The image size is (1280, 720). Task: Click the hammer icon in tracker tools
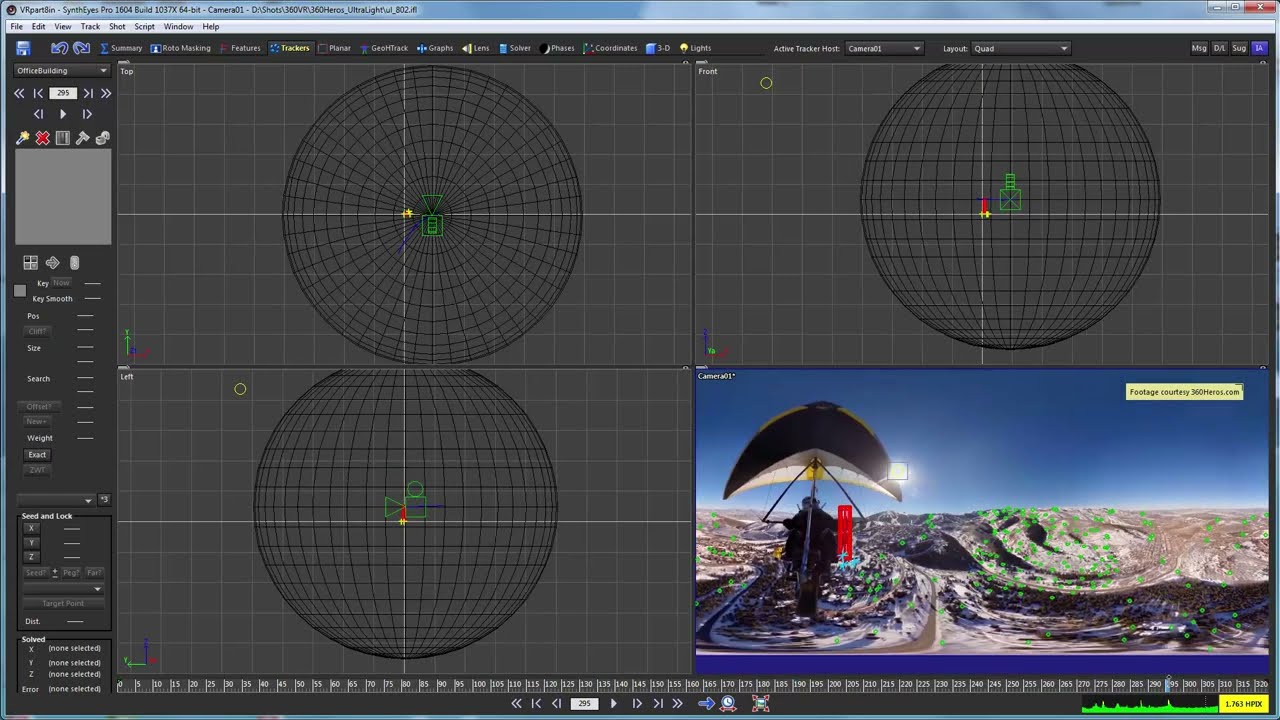pyautogui.click(x=82, y=138)
